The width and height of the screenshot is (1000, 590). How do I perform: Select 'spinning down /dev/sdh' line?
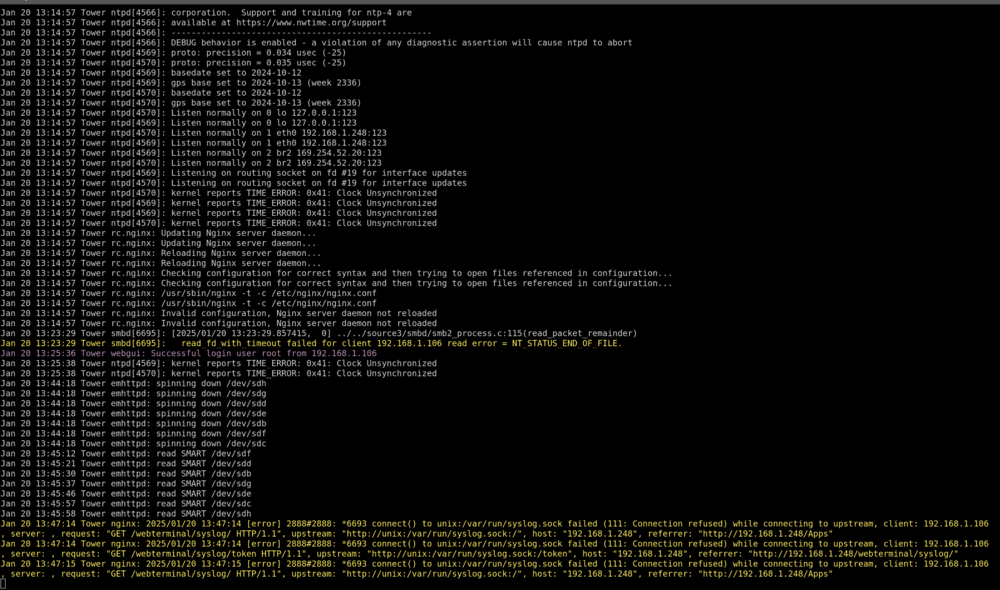pyautogui.click(x=133, y=383)
